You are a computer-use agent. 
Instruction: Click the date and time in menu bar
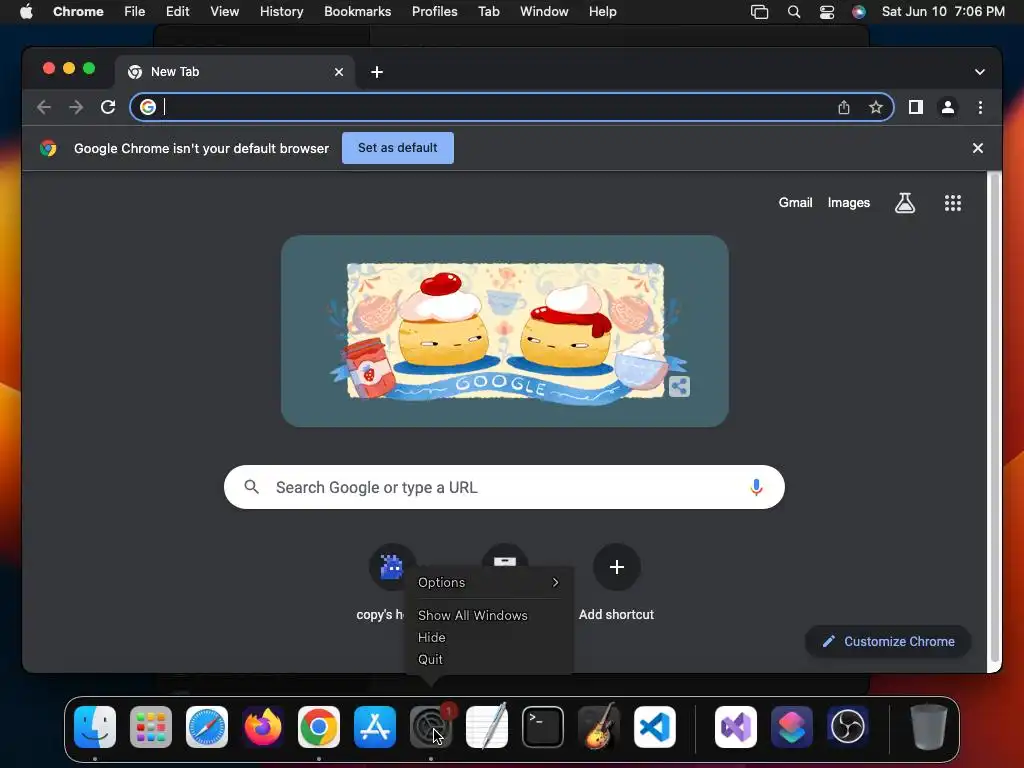(943, 12)
